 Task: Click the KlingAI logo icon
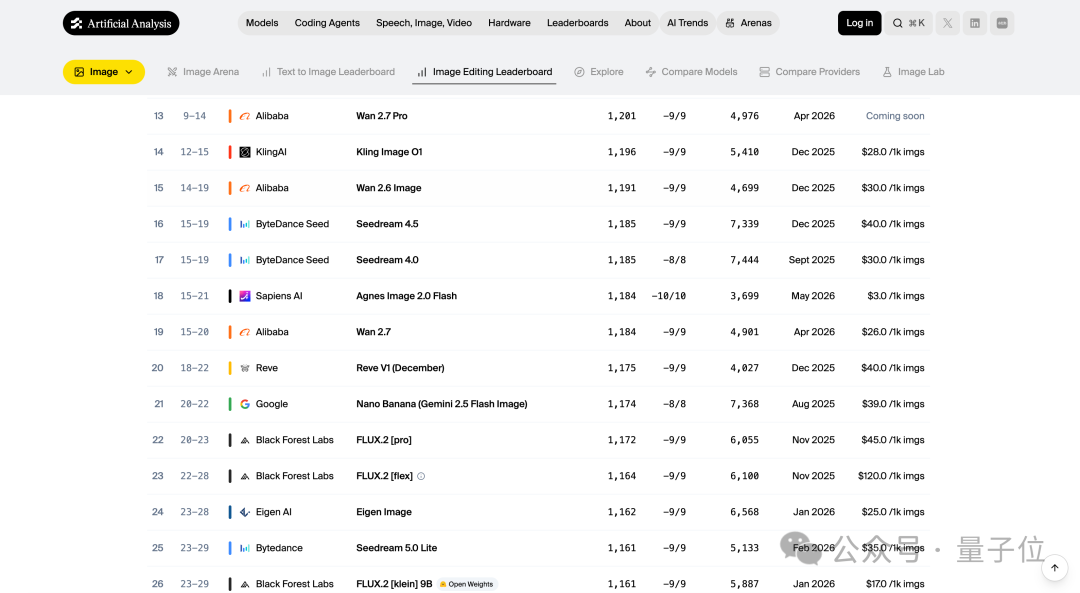pyautogui.click(x=245, y=152)
